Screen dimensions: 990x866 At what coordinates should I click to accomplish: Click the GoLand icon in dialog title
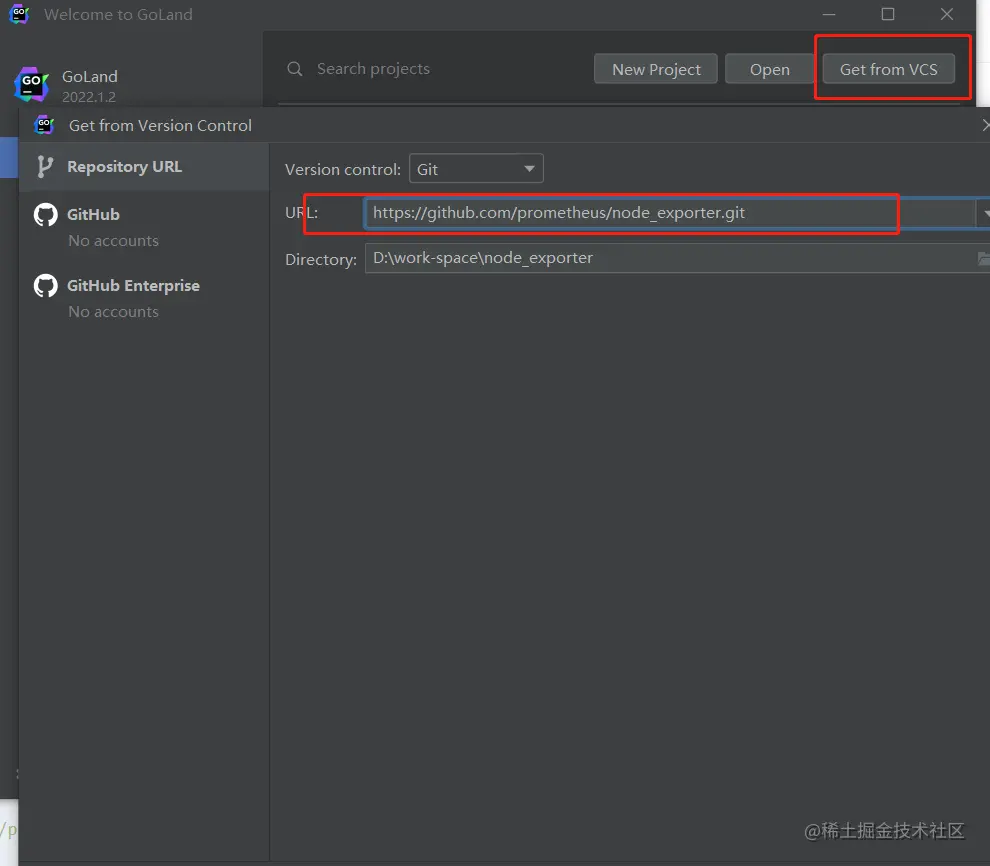point(44,125)
